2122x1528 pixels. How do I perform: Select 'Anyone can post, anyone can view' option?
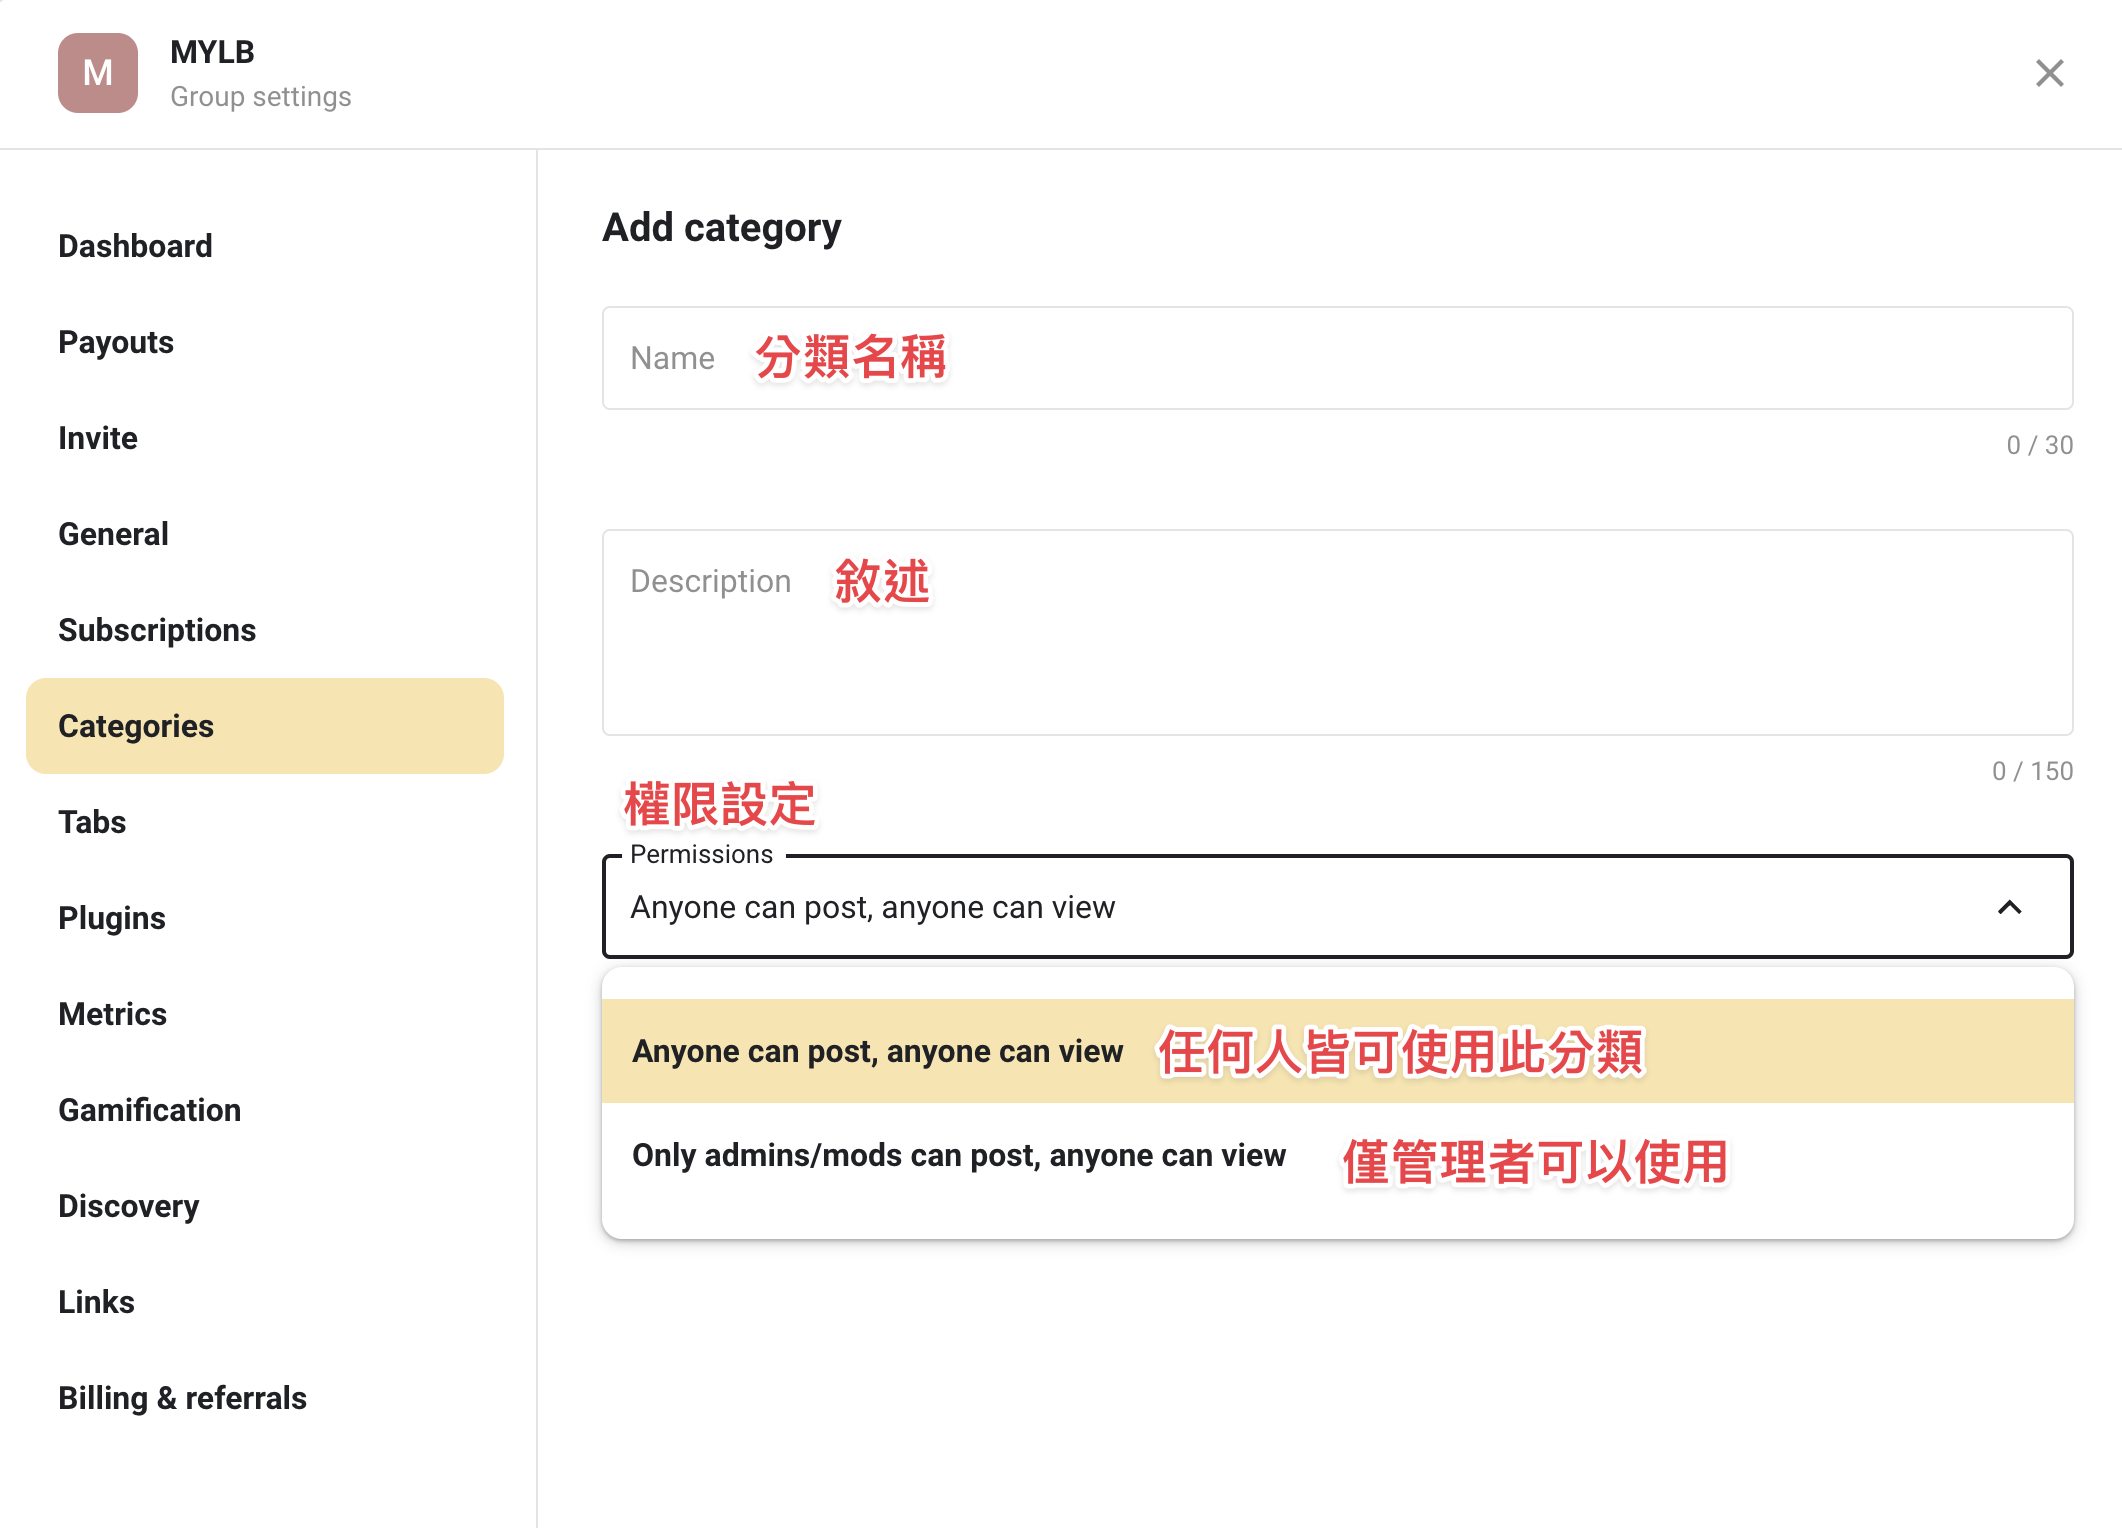point(1337,1051)
